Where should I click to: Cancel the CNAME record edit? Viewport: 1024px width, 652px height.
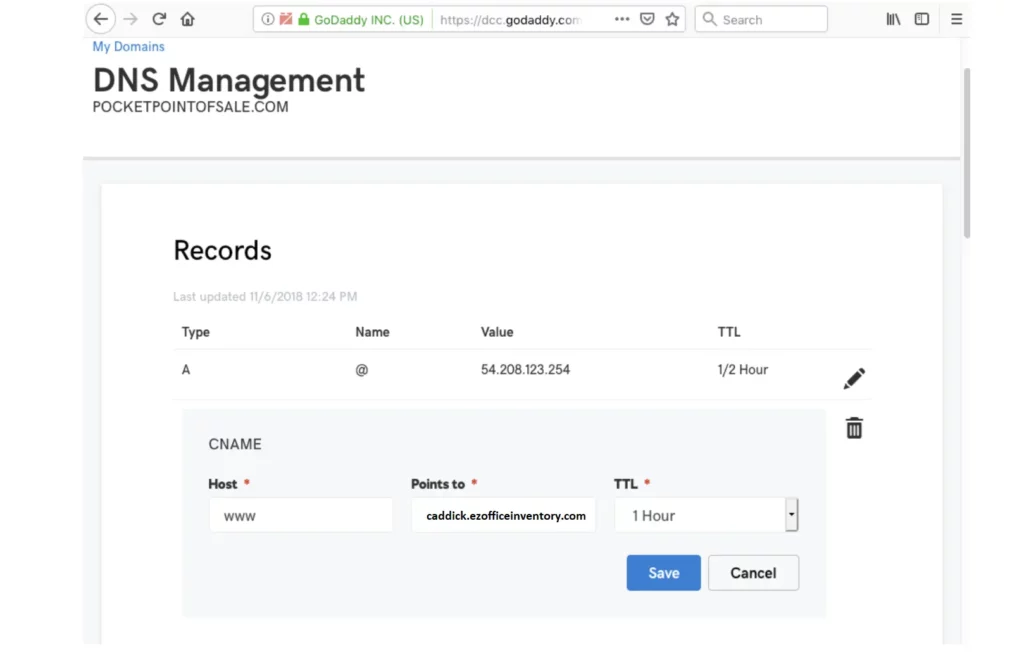tap(753, 572)
